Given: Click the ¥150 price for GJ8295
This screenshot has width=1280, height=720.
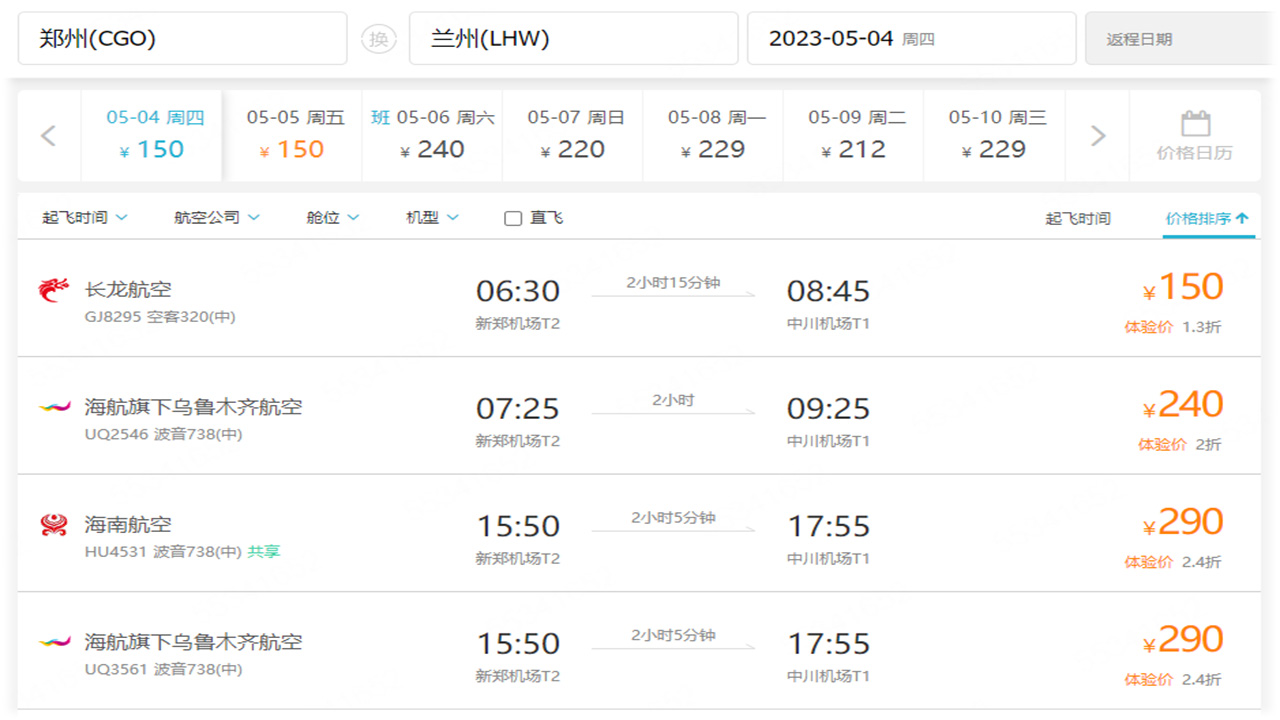Looking at the screenshot, I should pos(1184,288).
